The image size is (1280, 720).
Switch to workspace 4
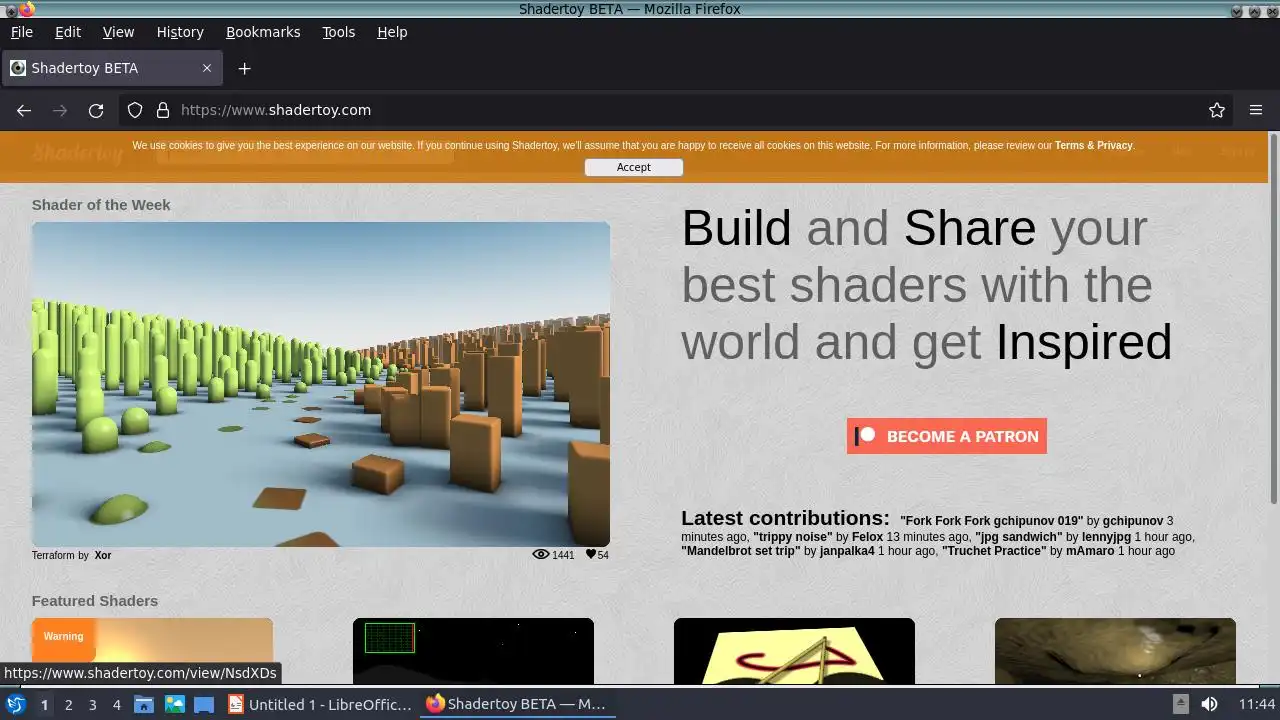(x=116, y=704)
